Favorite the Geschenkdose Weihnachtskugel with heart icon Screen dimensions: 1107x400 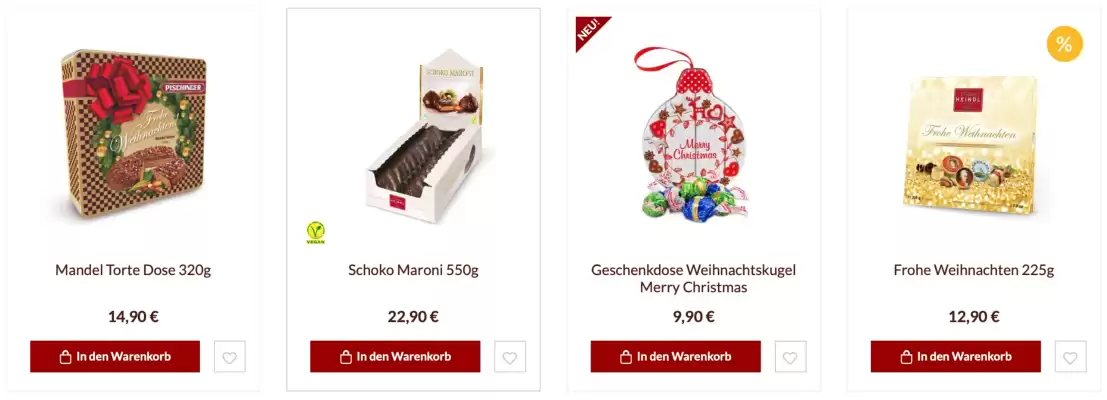(790, 357)
